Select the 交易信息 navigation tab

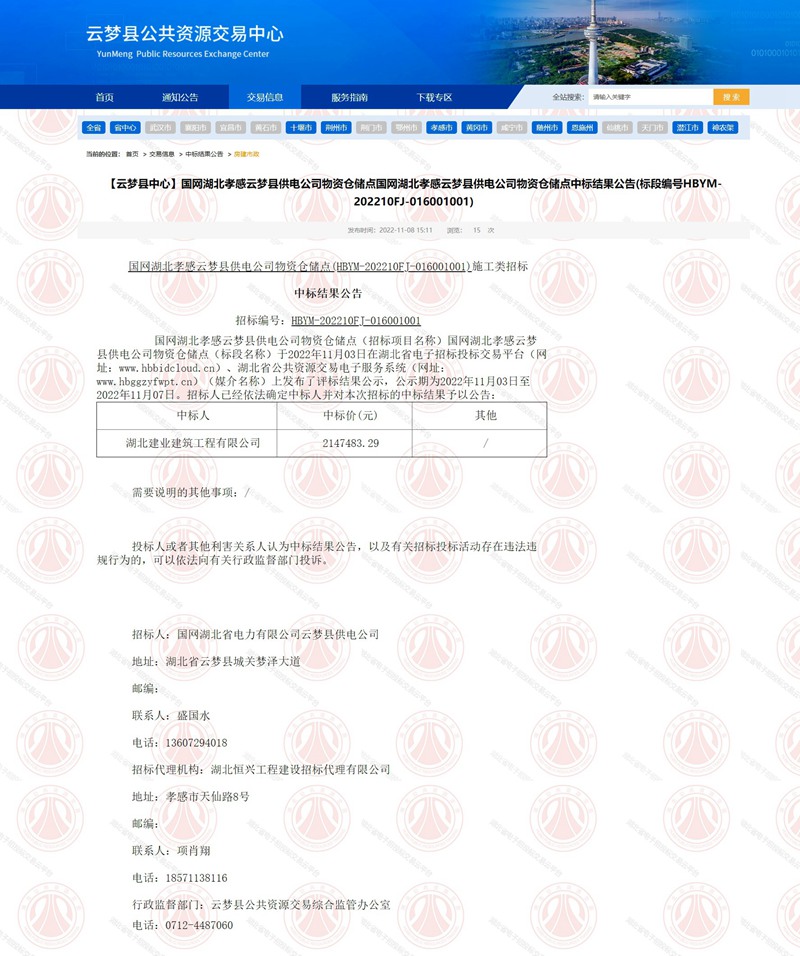pyautogui.click(x=265, y=97)
